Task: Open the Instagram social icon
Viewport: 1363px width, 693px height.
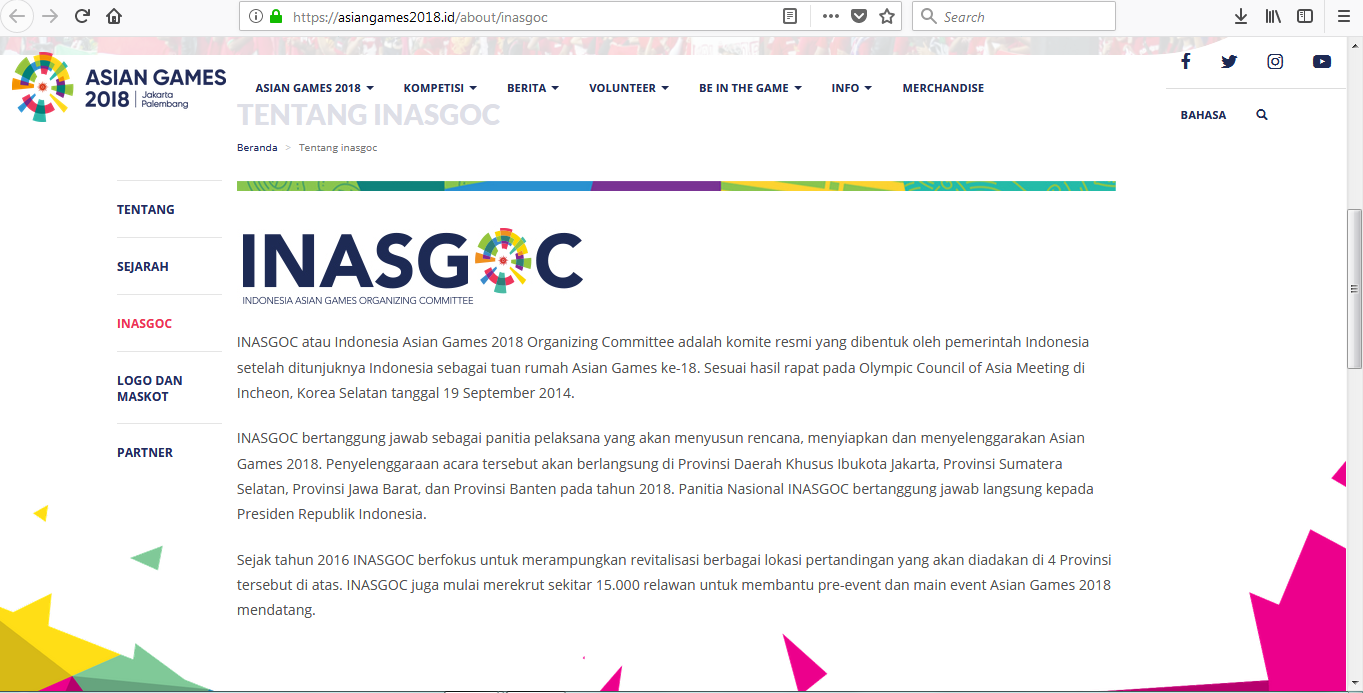Action: pos(1275,61)
